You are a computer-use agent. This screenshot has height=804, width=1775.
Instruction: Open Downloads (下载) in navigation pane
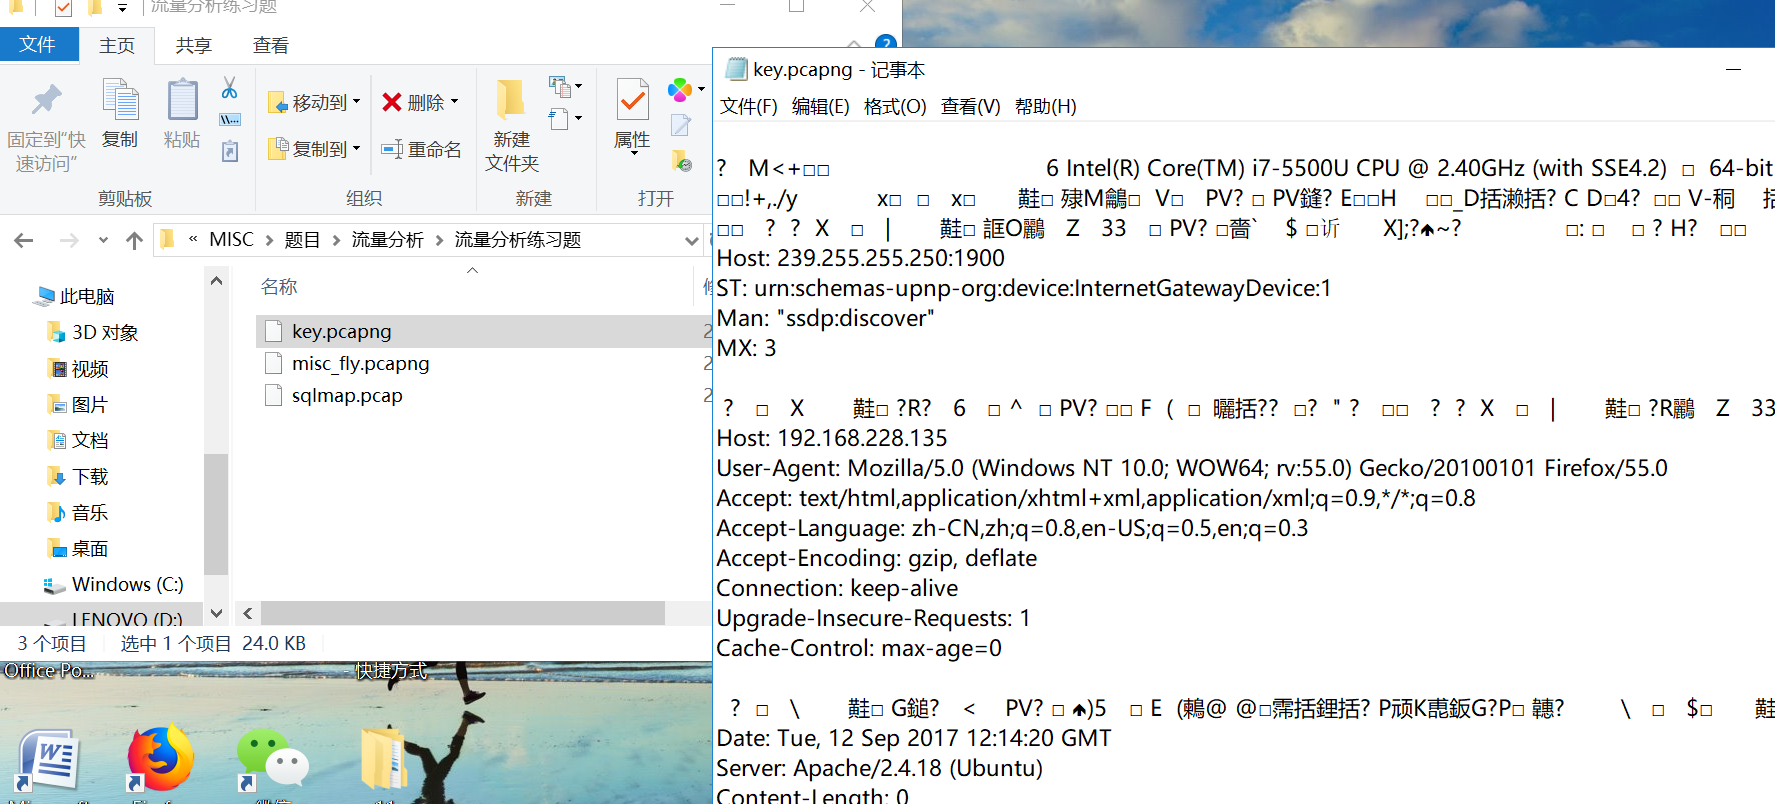point(90,477)
